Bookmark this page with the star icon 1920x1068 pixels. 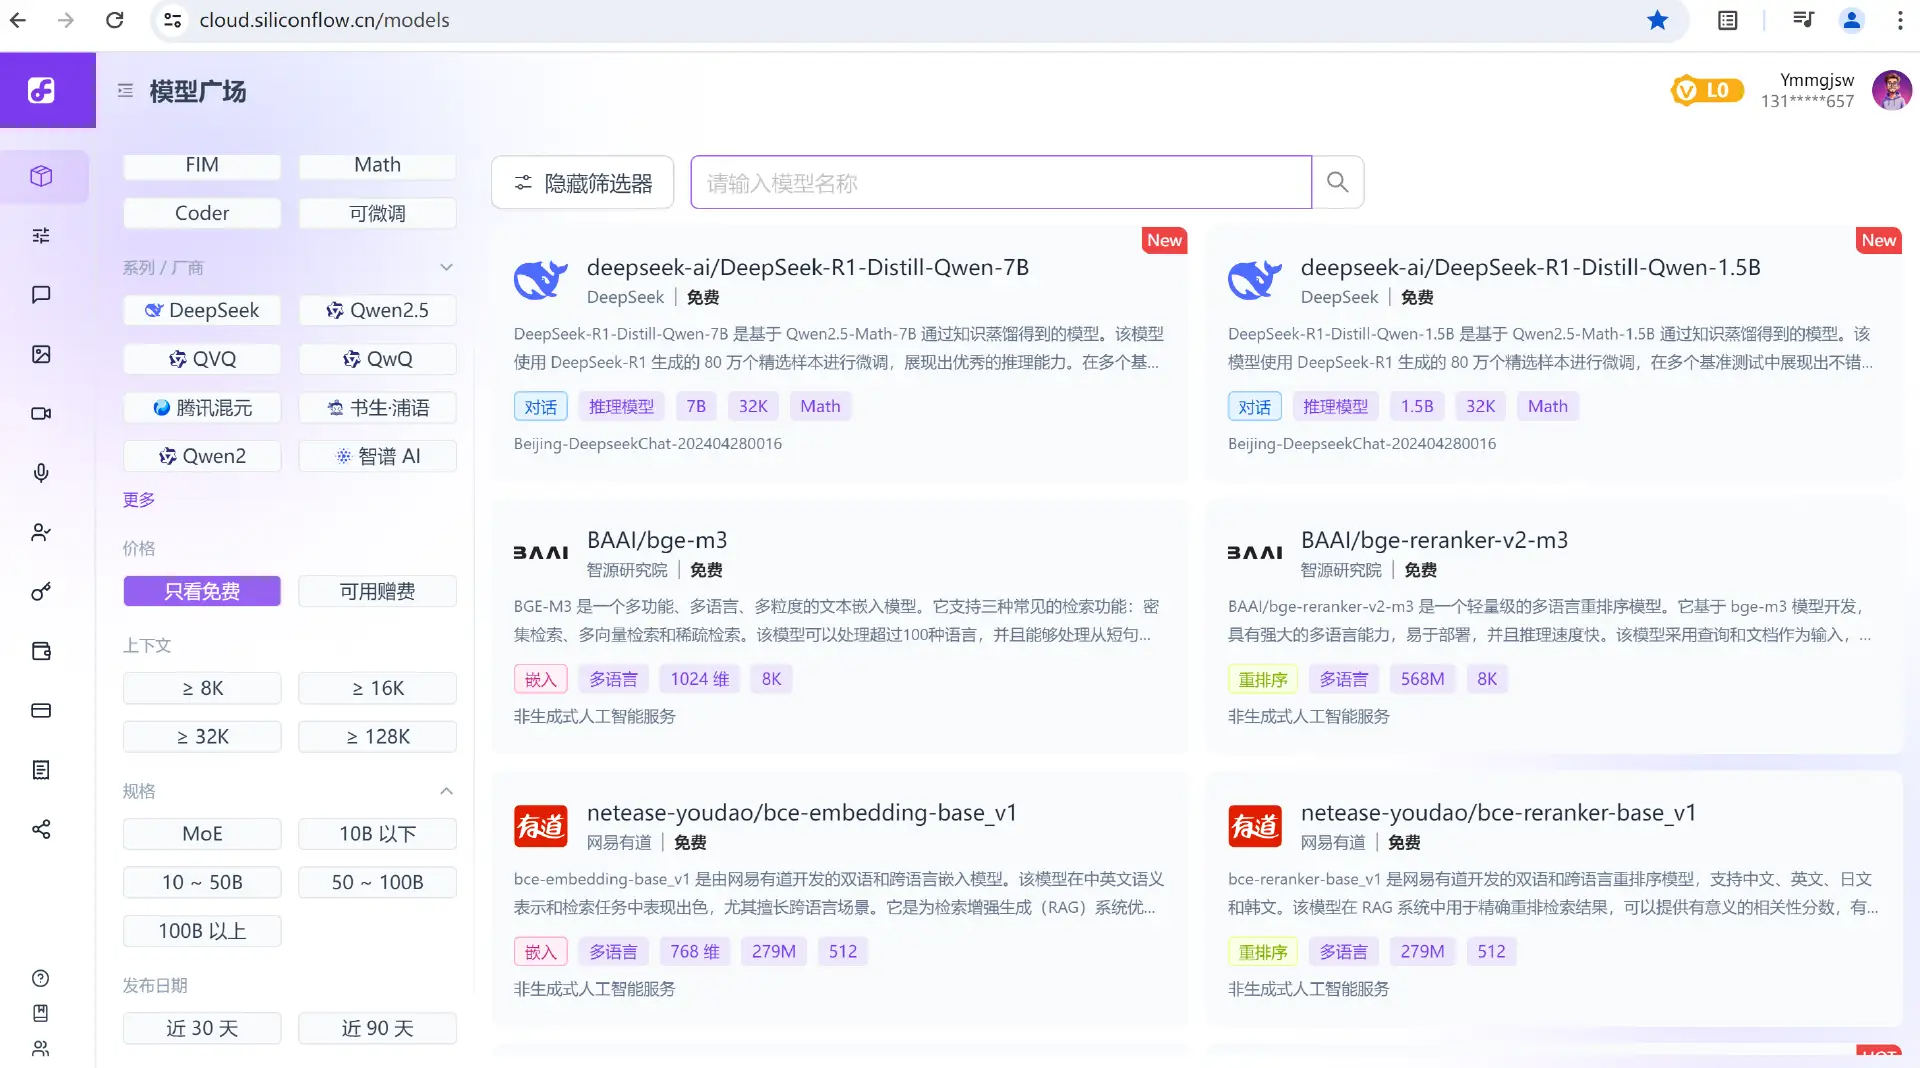coord(1658,20)
